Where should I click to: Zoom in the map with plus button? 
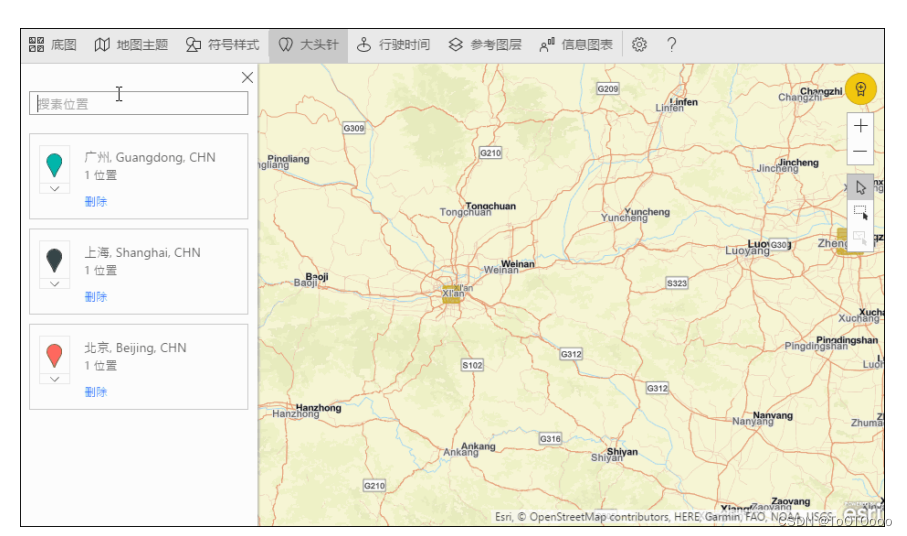point(860,126)
